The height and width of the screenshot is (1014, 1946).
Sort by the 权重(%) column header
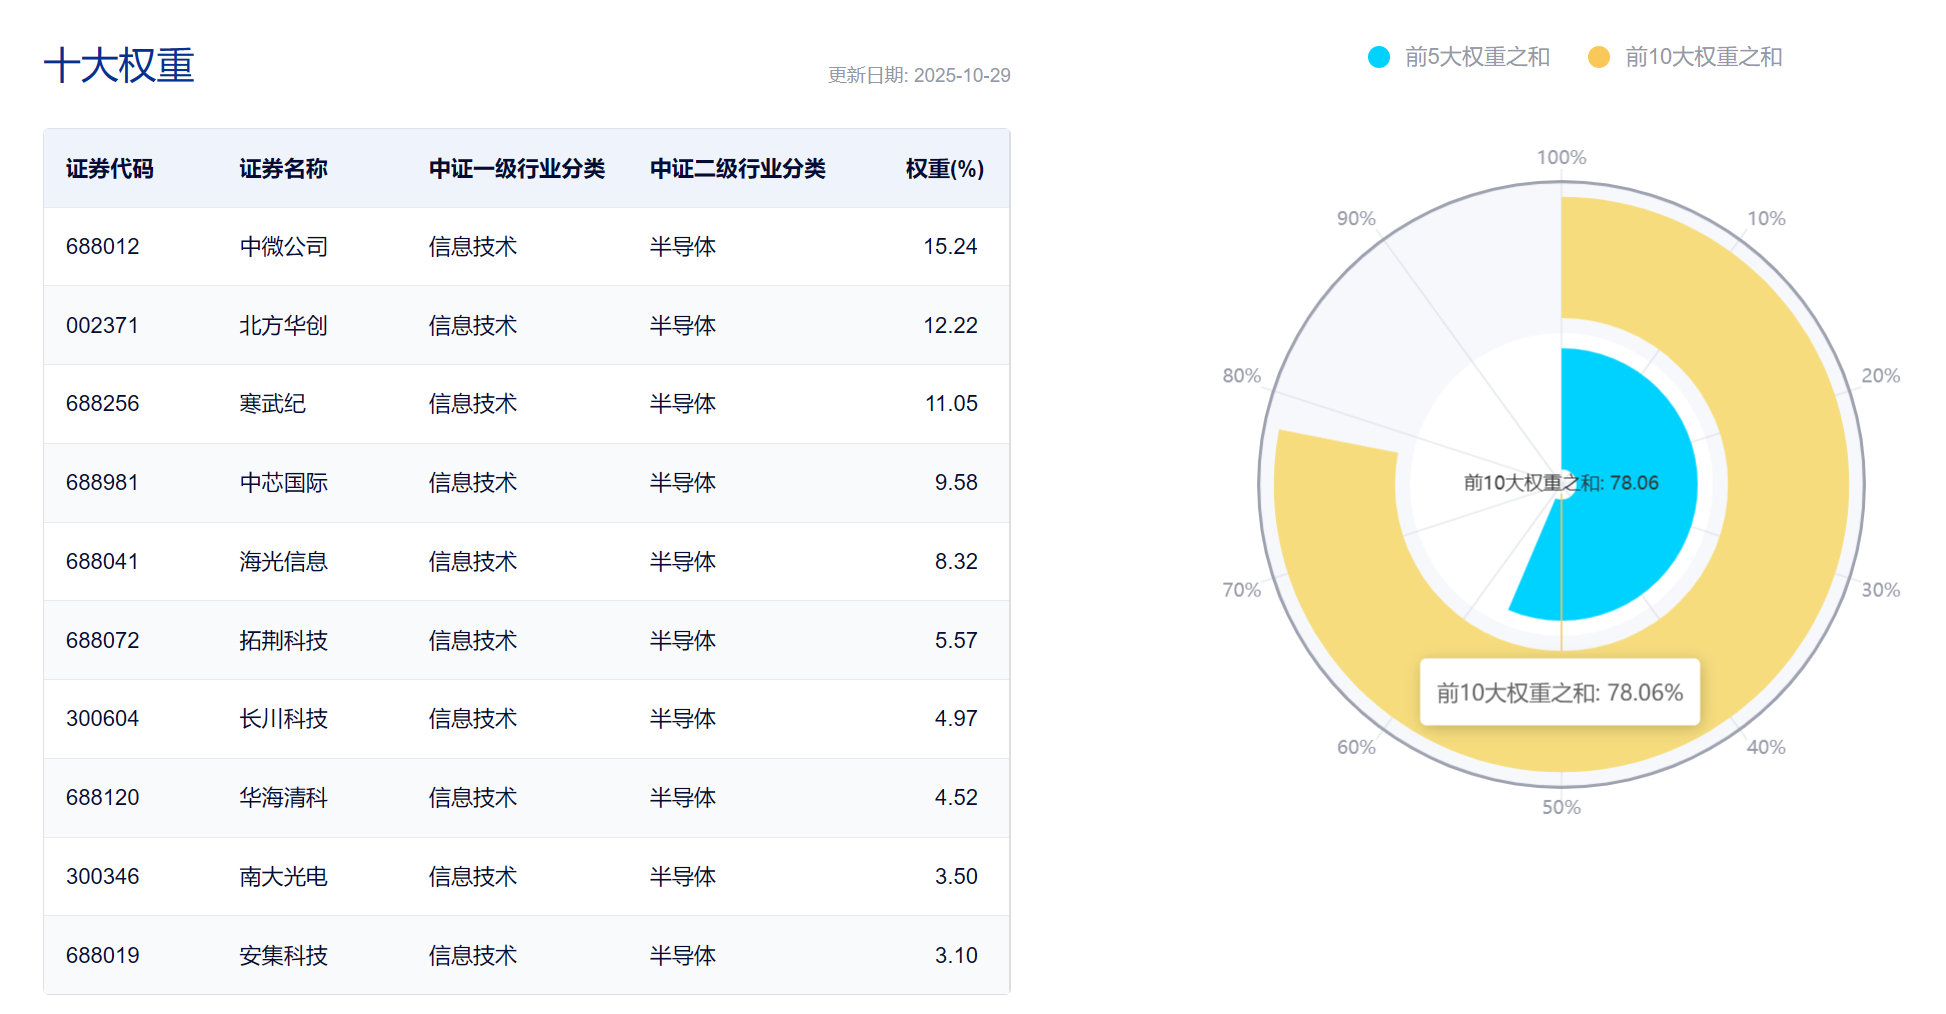point(941,169)
